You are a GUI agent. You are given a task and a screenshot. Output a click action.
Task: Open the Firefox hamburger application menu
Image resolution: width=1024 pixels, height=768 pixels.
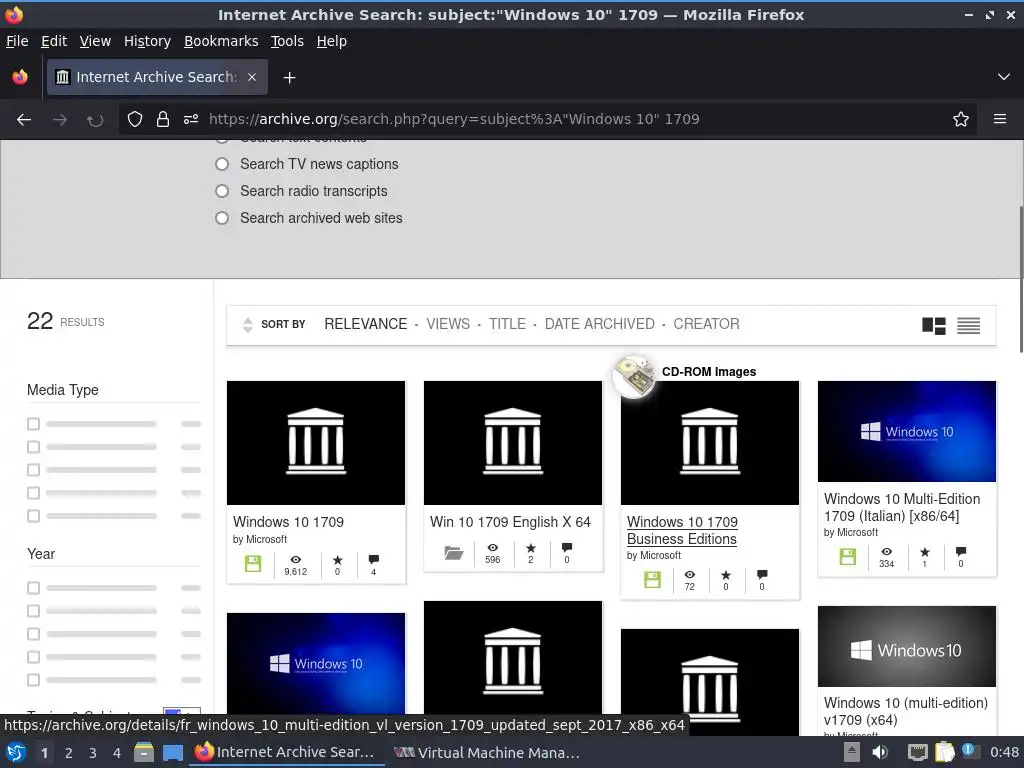pyautogui.click(x=1000, y=119)
